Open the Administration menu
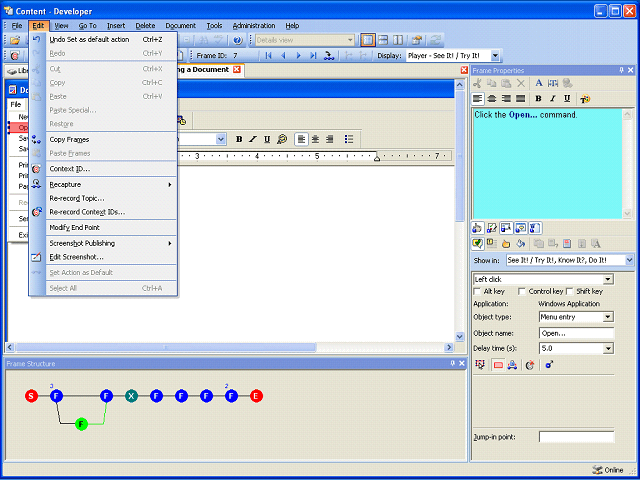The image size is (640, 480). [254, 26]
